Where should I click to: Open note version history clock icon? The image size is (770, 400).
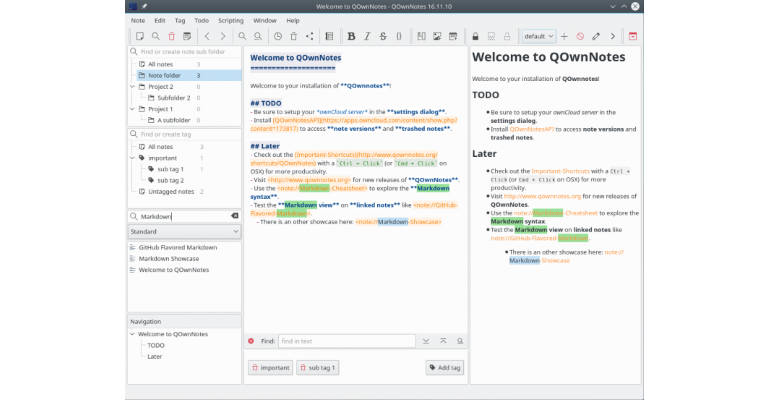tap(278, 36)
